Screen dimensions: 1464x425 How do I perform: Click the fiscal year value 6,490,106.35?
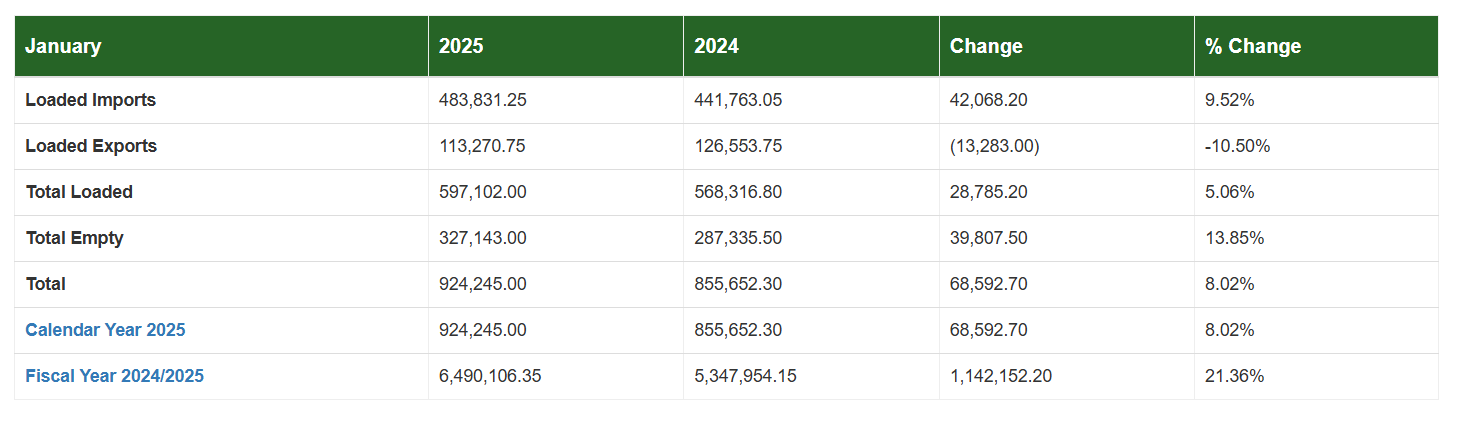pyautogui.click(x=490, y=376)
